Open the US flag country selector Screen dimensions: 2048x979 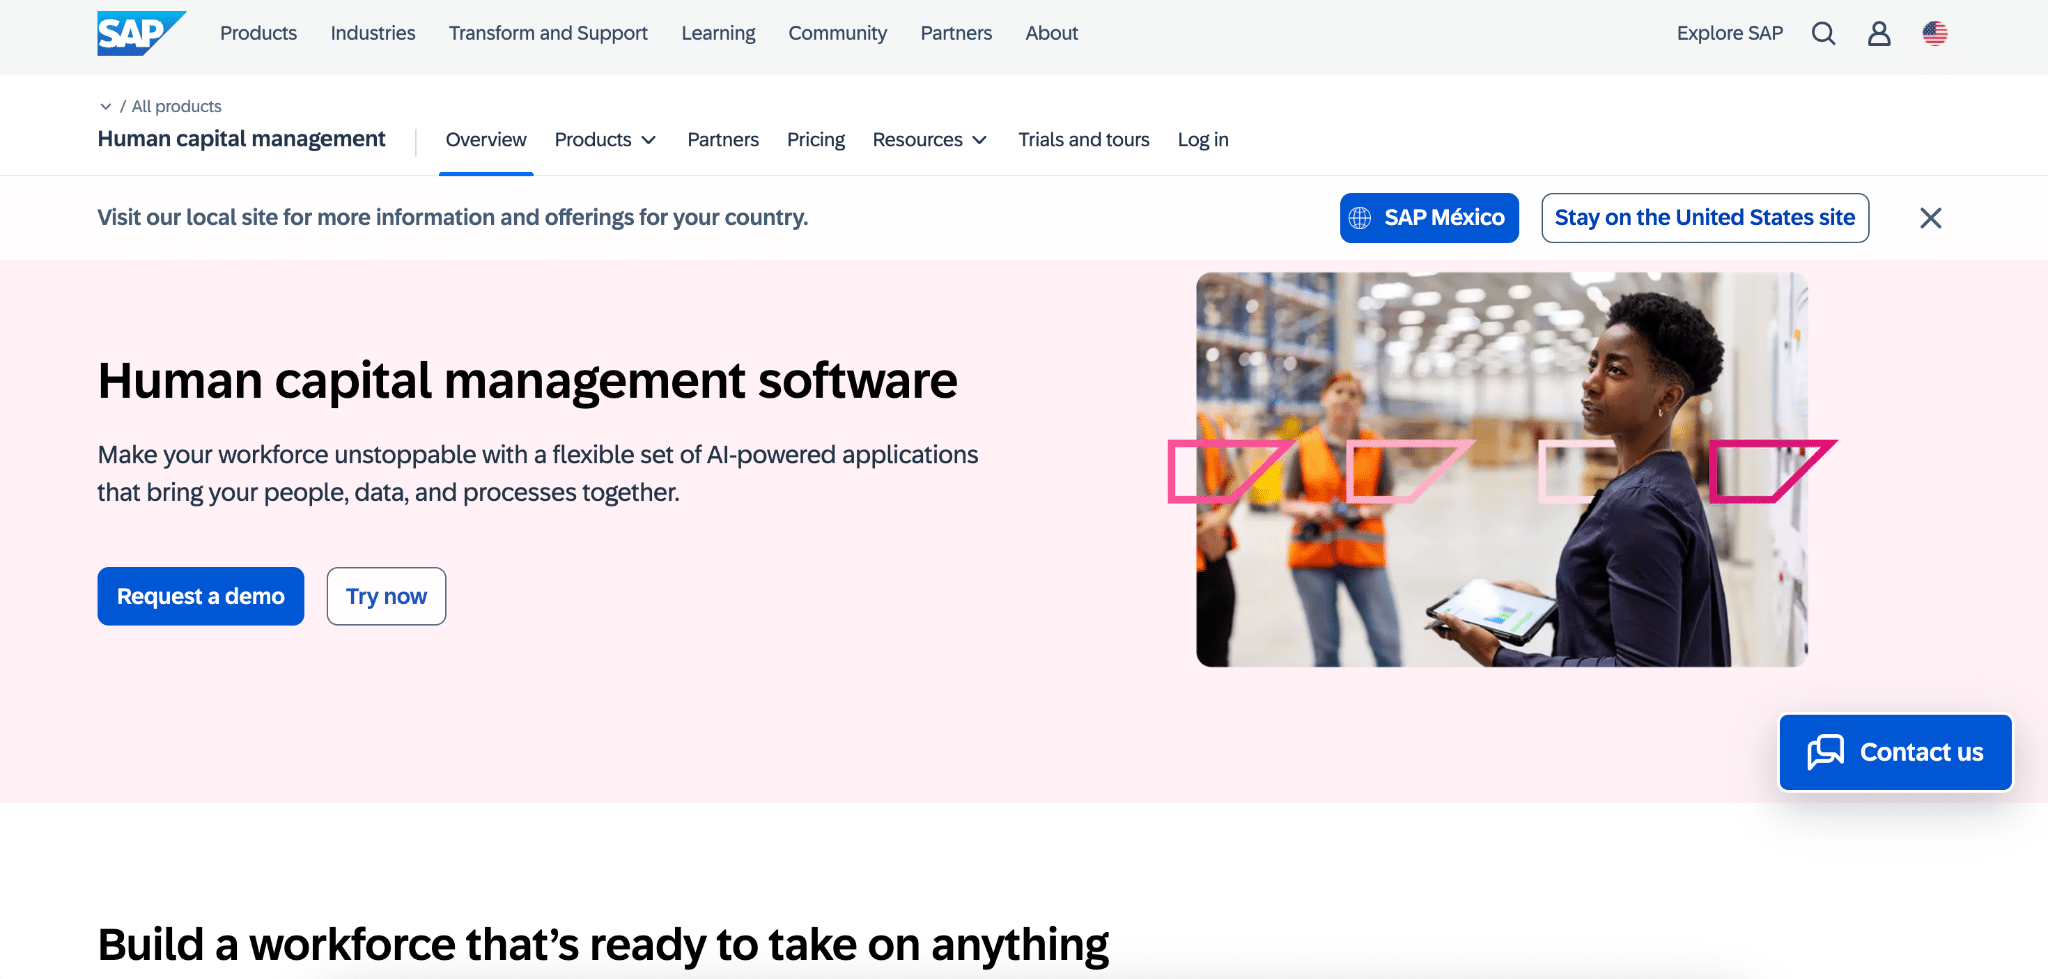[x=1935, y=34]
